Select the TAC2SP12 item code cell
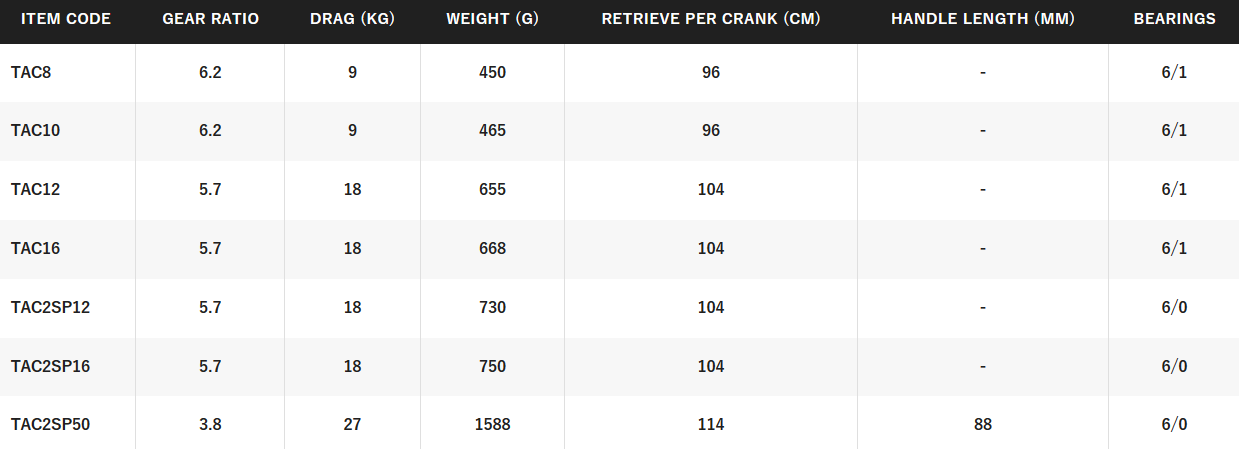This screenshot has height=449, width=1239. [x=50, y=307]
